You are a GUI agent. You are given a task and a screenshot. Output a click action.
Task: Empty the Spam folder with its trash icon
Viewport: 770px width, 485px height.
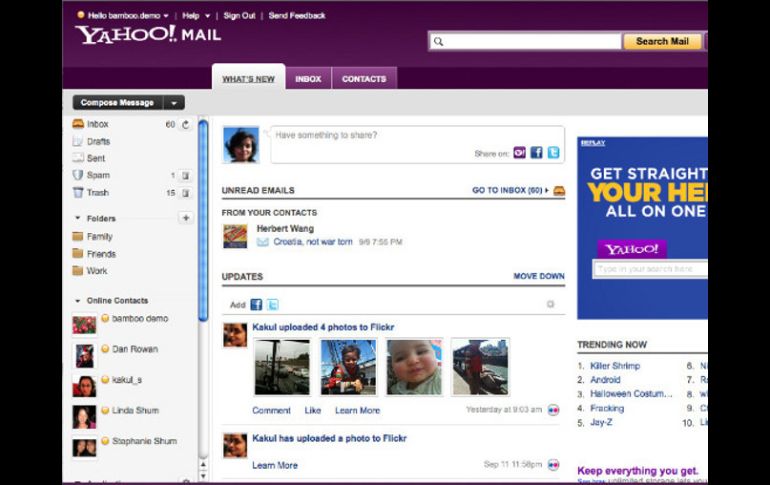[185, 176]
